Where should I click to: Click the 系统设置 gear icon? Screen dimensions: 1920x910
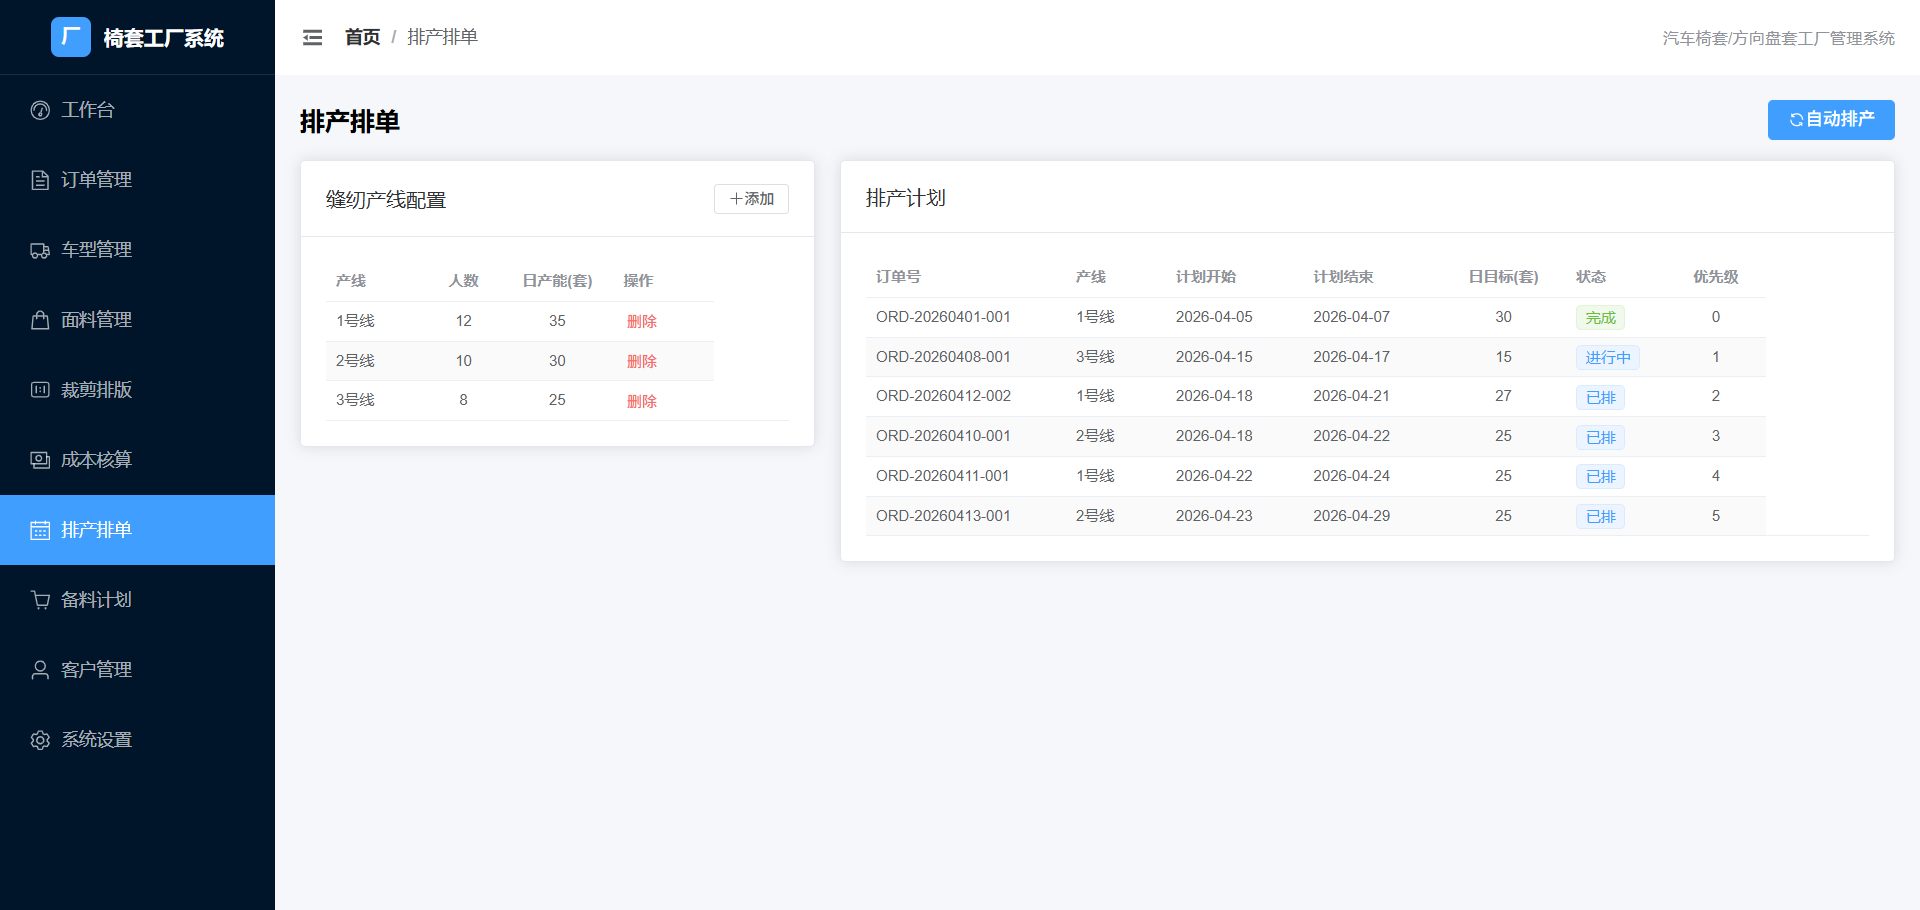coord(40,740)
